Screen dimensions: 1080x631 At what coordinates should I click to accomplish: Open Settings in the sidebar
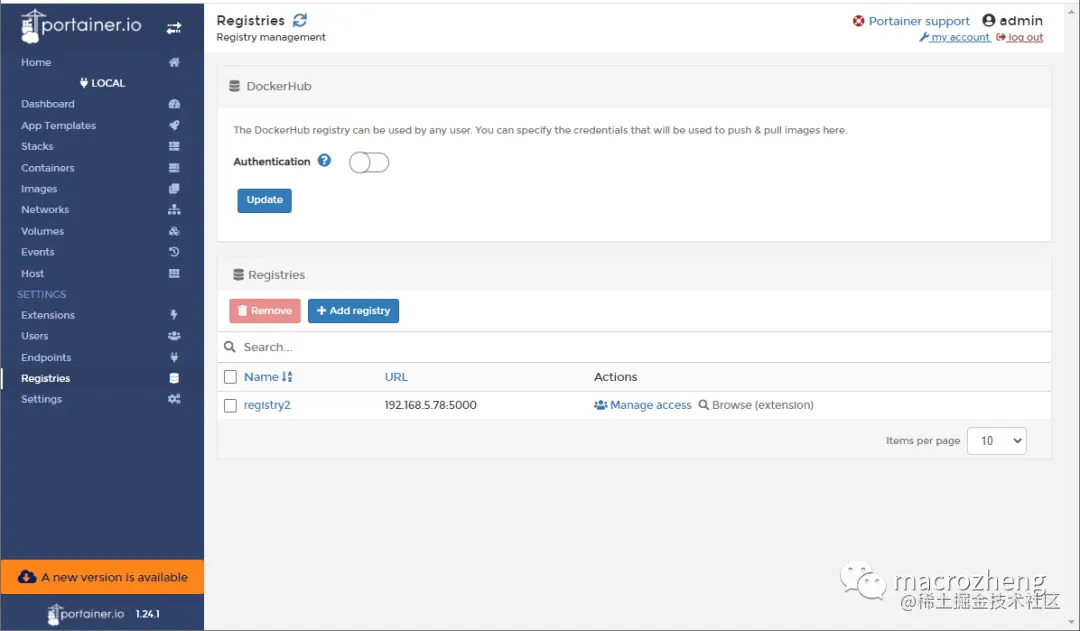point(41,399)
